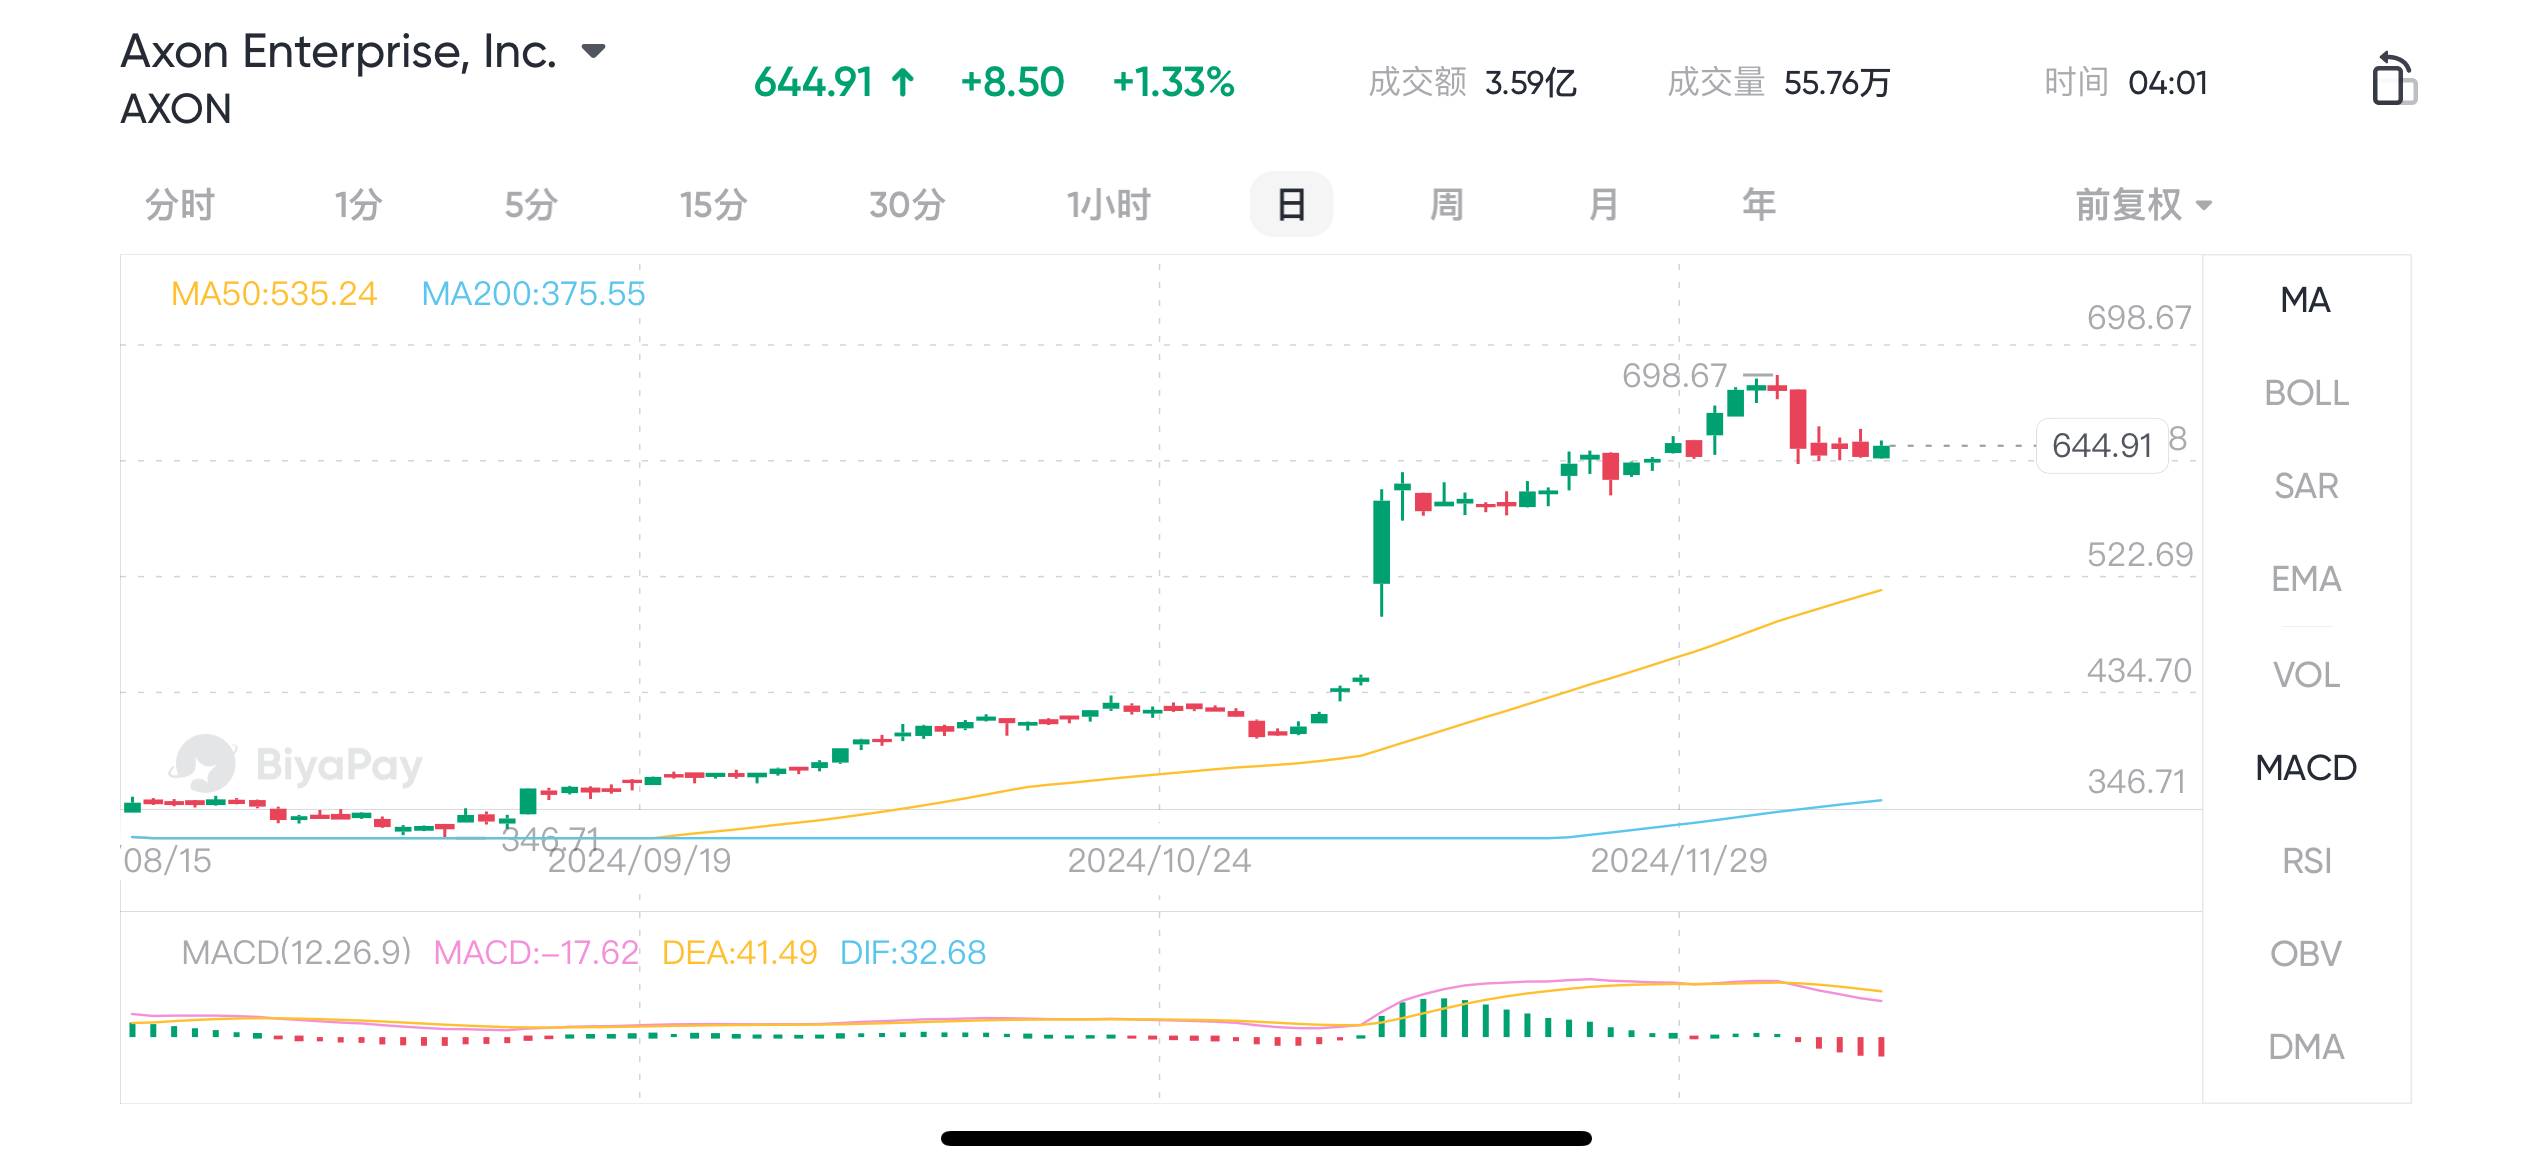The height and width of the screenshot is (1170, 2532).
Task: Select the 5分 interval tab
Action: click(531, 205)
